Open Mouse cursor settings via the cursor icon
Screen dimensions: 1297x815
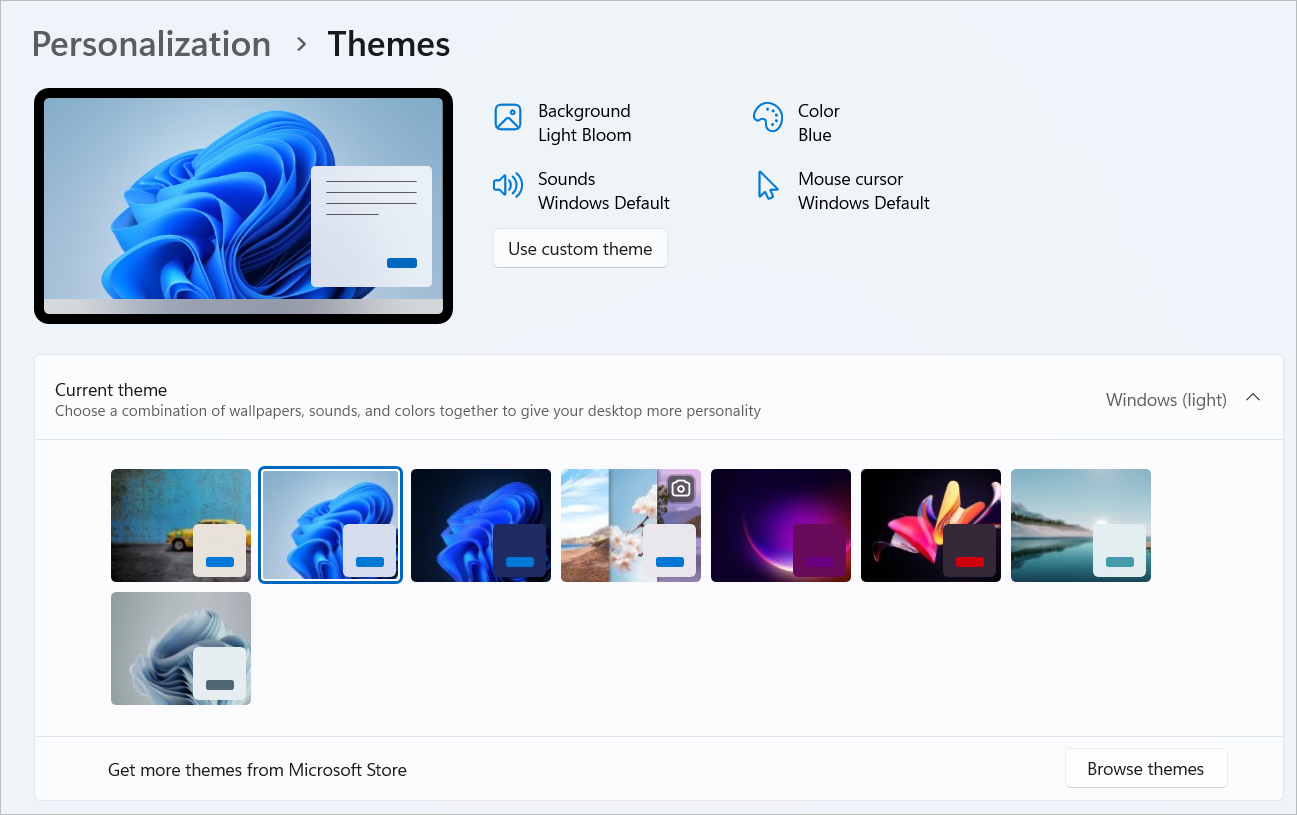pos(766,185)
